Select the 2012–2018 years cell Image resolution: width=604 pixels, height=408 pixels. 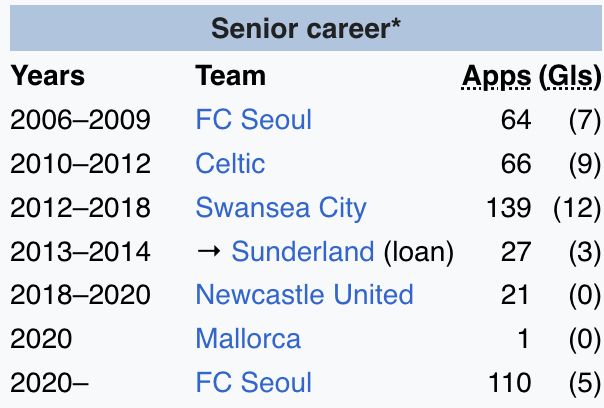[80, 207]
